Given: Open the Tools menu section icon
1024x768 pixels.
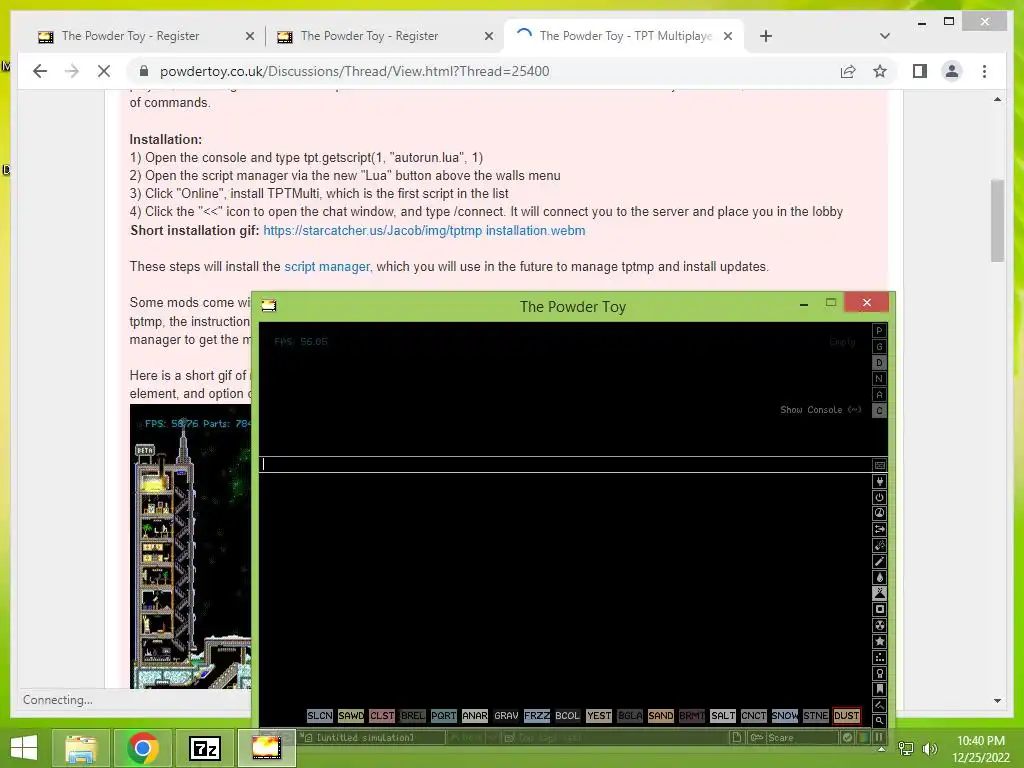Looking at the screenshot, I should click(x=880, y=673).
